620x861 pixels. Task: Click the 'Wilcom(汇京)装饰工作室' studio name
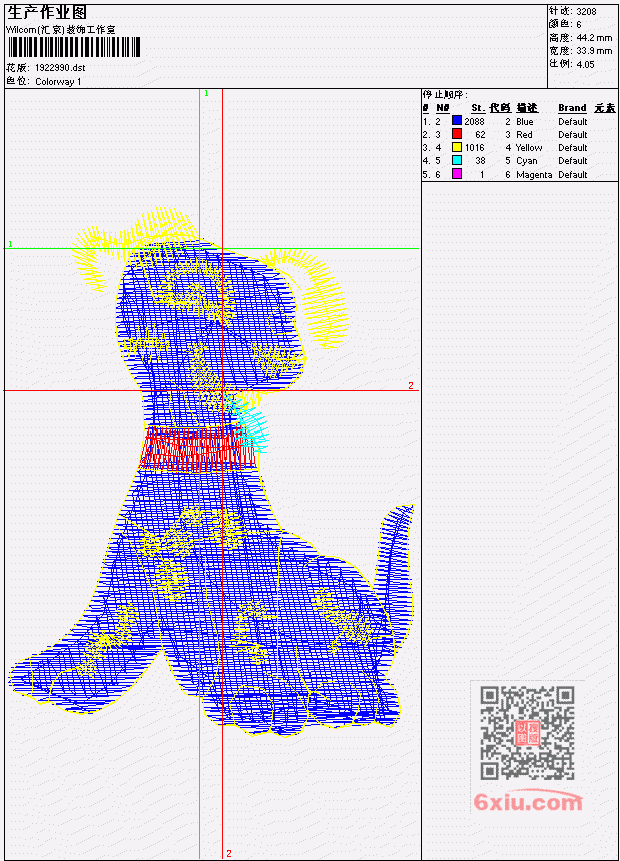click(60, 30)
